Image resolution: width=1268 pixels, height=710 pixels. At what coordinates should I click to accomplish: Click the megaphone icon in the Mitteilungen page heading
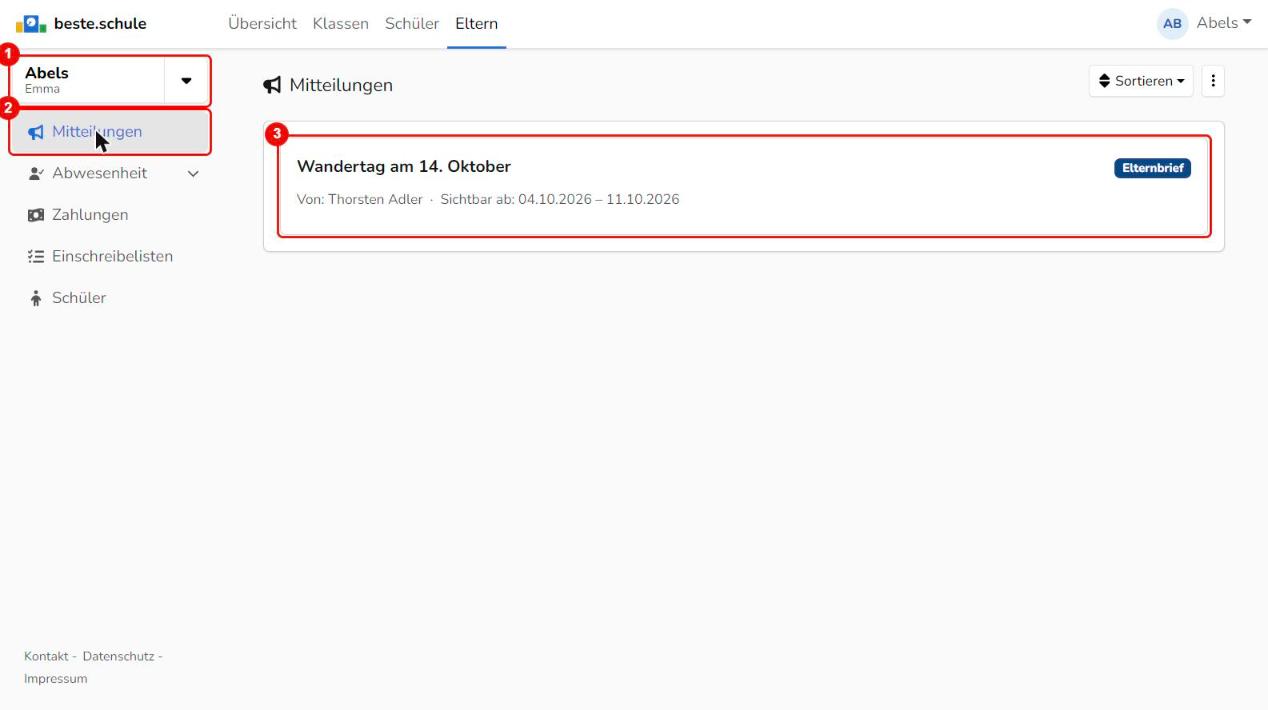tap(272, 86)
